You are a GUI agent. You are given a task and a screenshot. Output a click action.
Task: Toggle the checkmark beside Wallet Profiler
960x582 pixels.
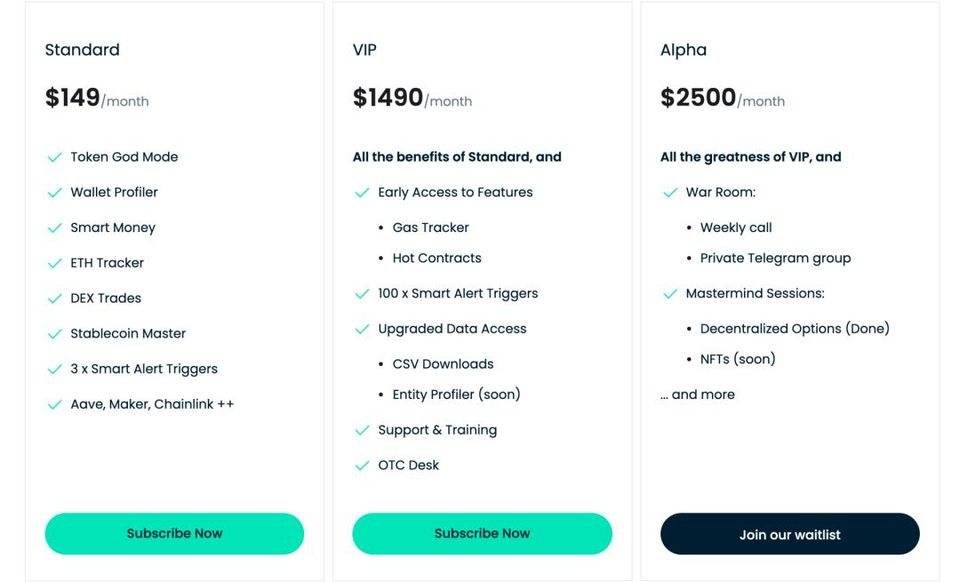click(53, 191)
